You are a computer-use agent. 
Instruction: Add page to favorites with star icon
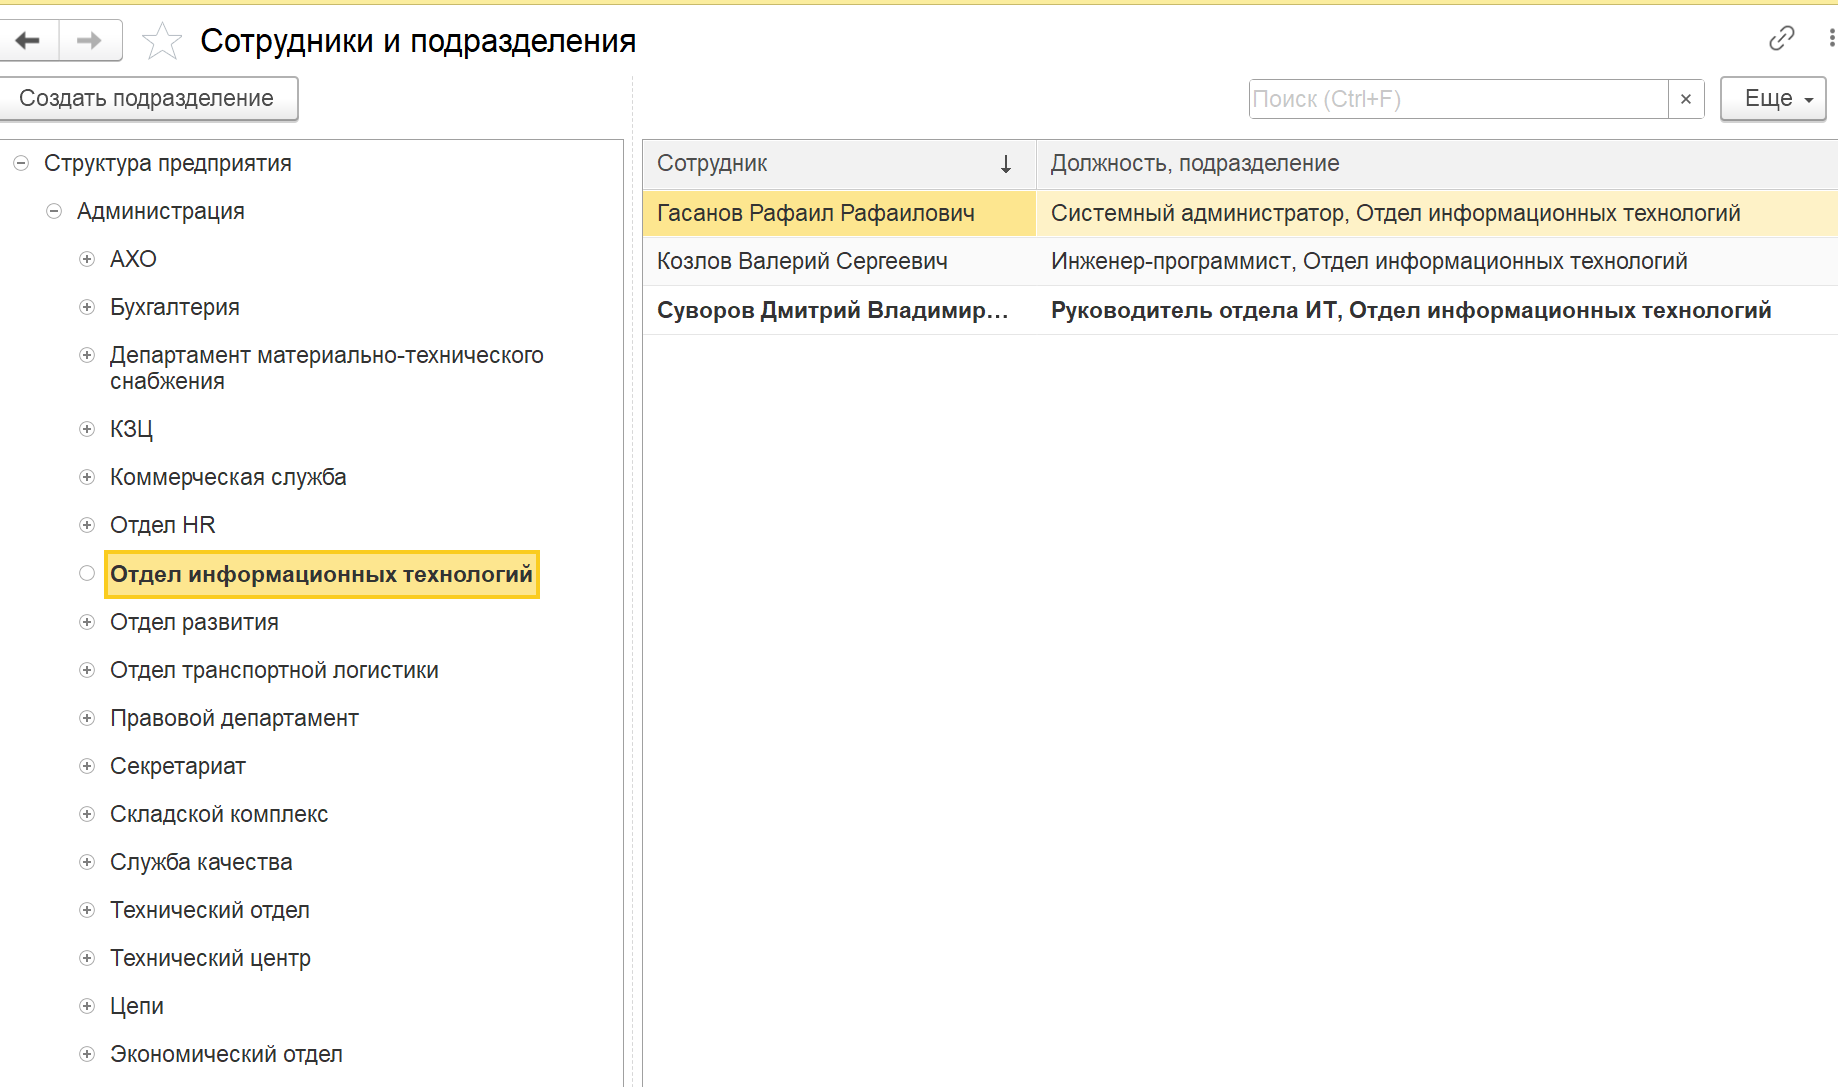click(162, 41)
